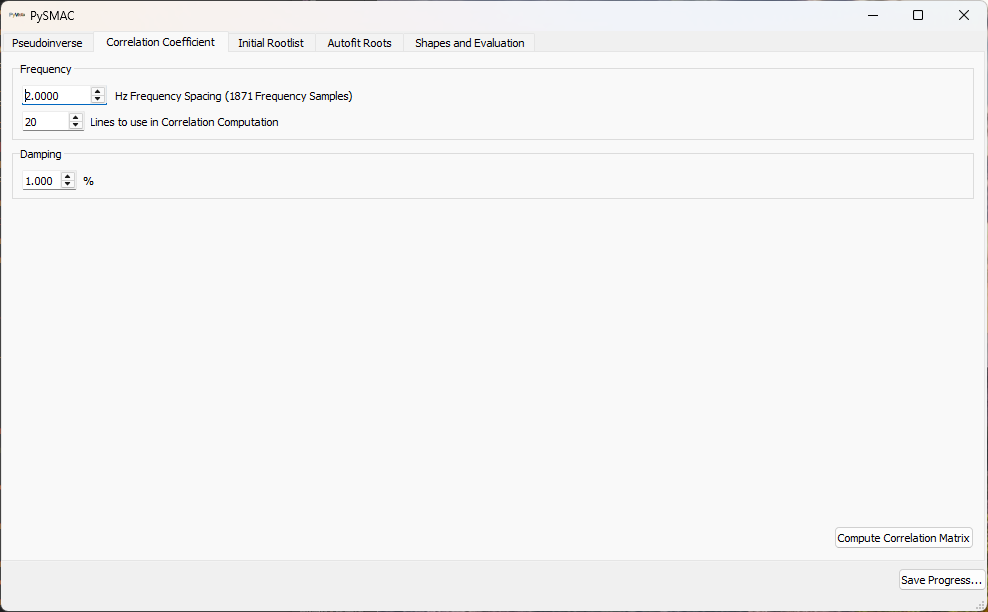The image size is (988, 612).
Task: Select the frequency spacing input field
Action: [x=53, y=95]
